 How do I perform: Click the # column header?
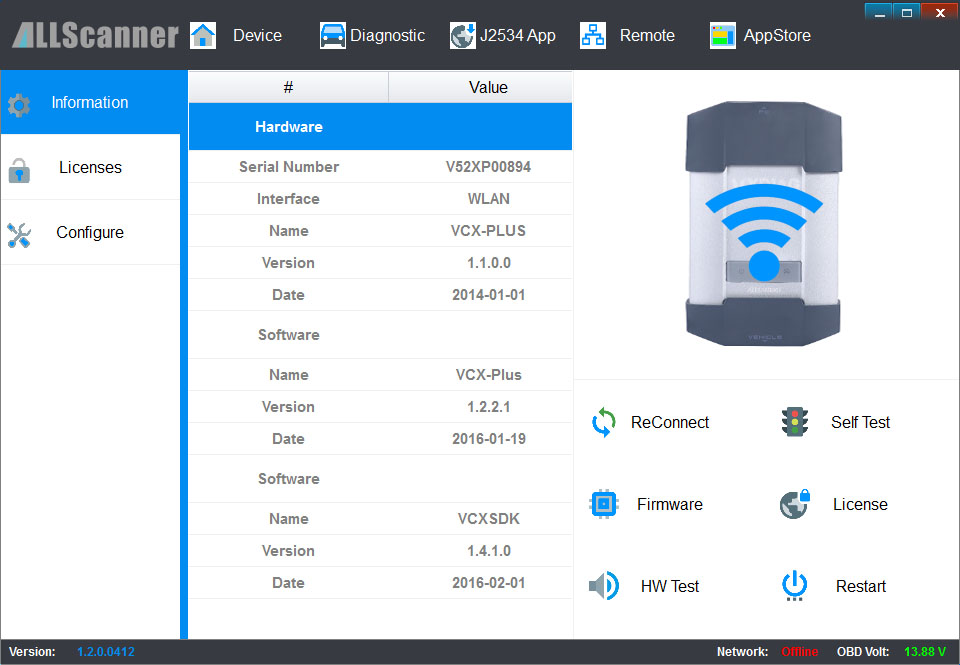[288, 87]
